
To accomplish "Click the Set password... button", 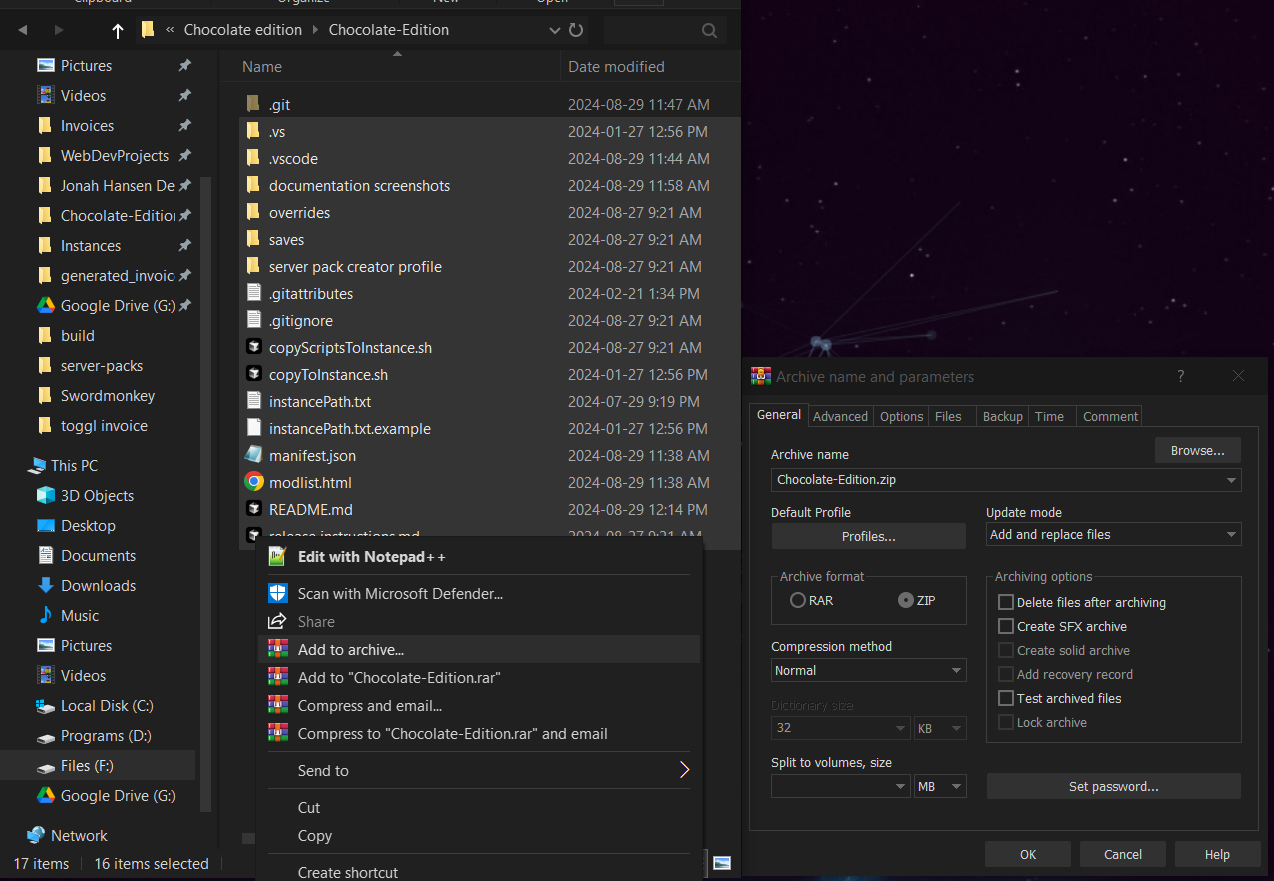I will tap(1113, 786).
